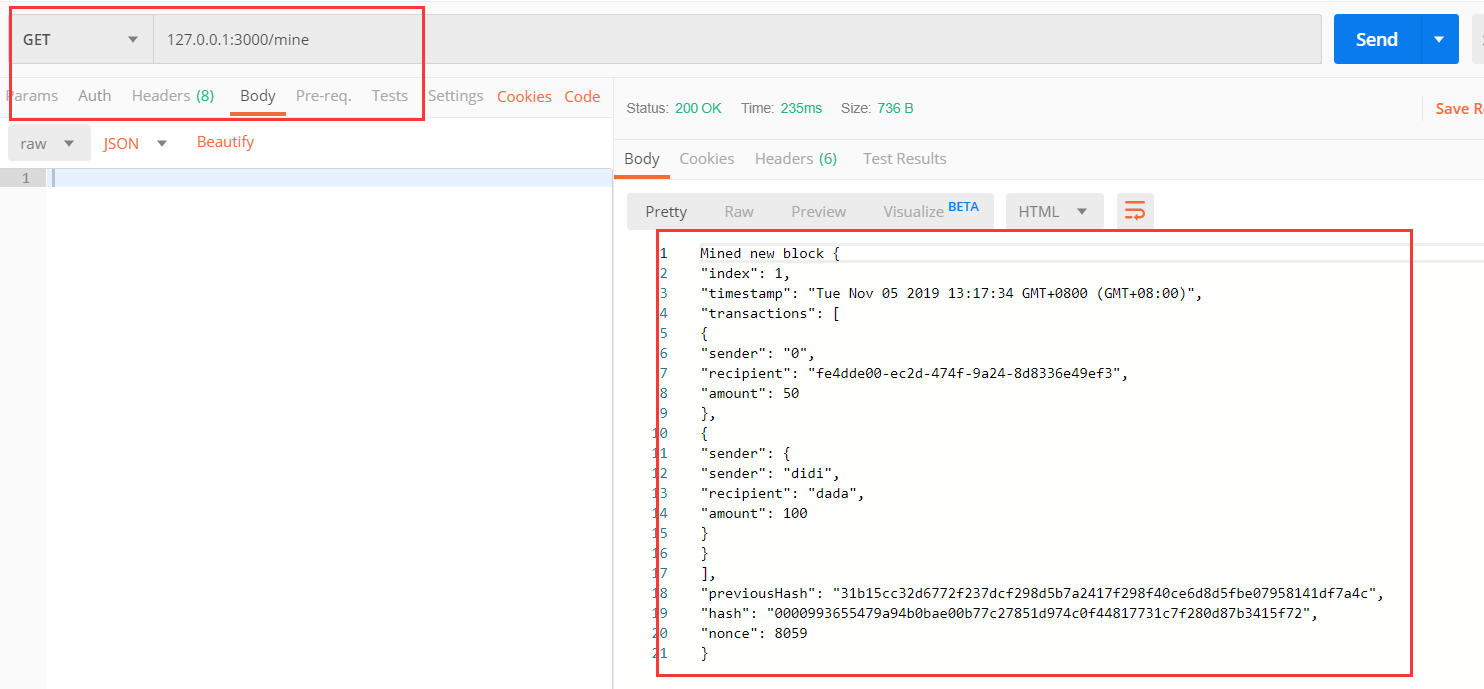Click the "index": 1 line
The height and width of the screenshot is (689, 1484).
(x=745, y=274)
